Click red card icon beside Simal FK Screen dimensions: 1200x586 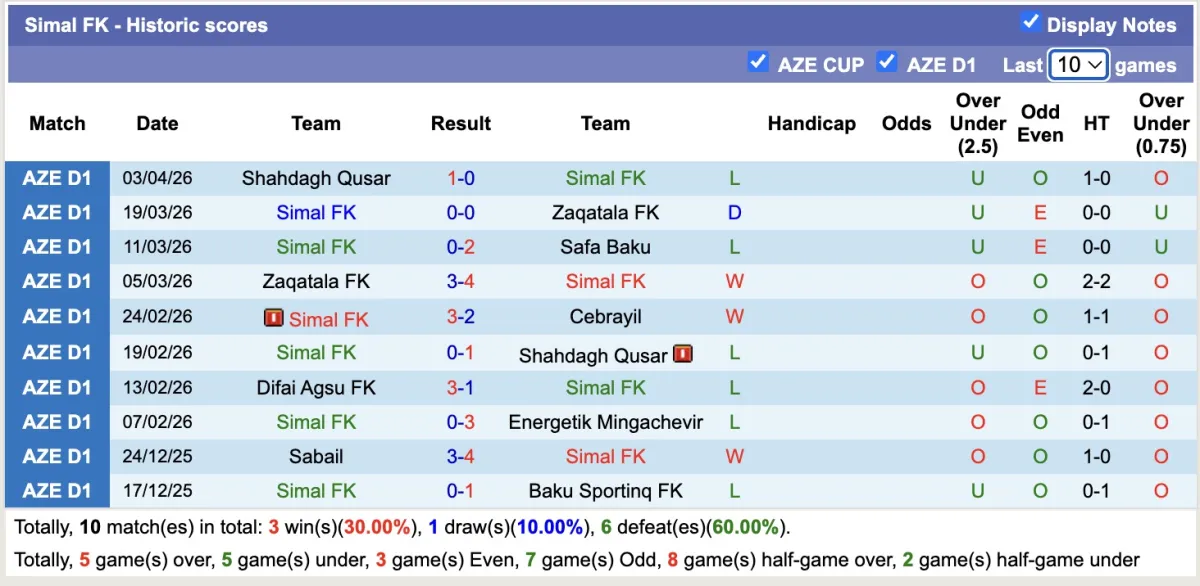[273, 318]
